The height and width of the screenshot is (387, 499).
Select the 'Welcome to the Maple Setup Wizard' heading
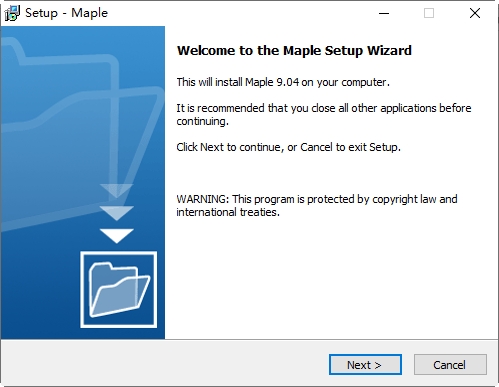click(x=294, y=50)
